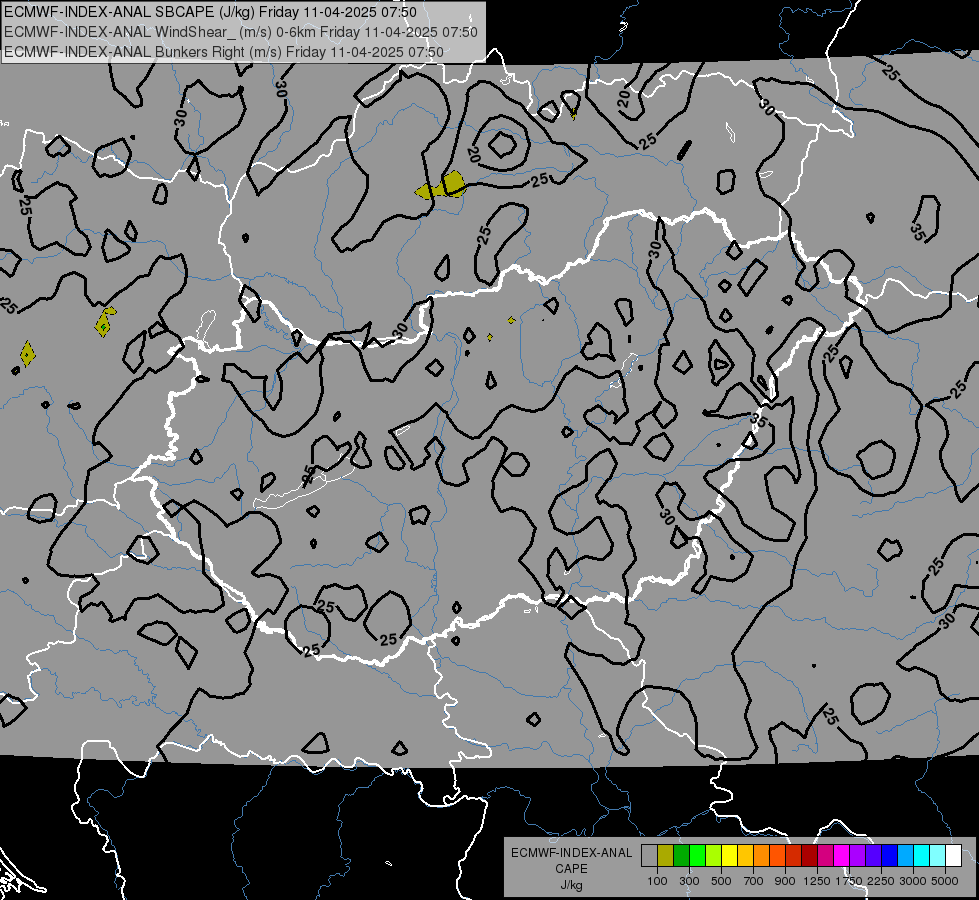Screen dimensions: 979x900
Task: Pick the dark green legend swatch
Action: click(682, 856)
